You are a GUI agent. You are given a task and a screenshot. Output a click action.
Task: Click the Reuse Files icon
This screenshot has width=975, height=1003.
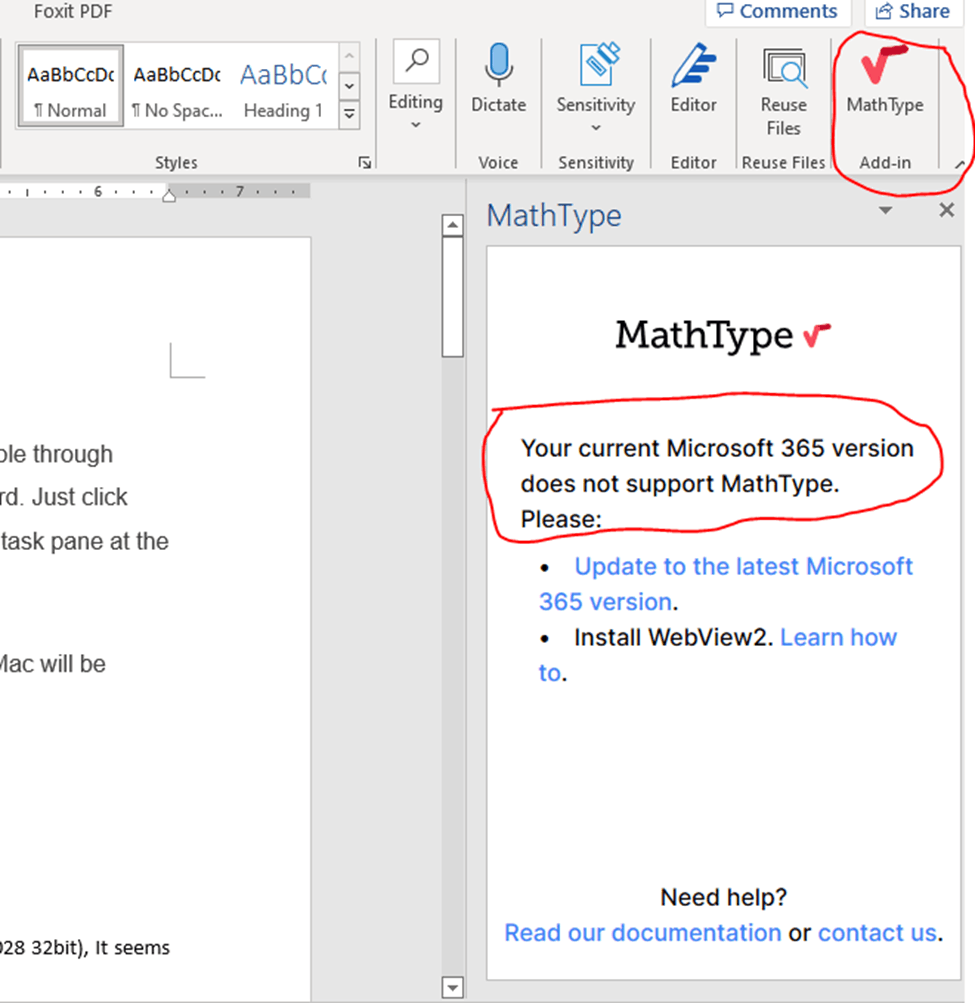pyautogui.click(x=784, y=69)
